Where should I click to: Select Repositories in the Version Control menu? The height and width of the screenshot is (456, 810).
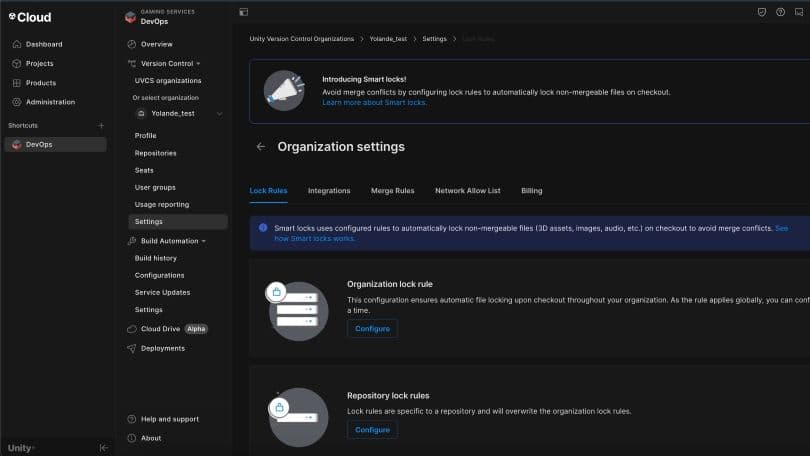click(x=155, y=153)
